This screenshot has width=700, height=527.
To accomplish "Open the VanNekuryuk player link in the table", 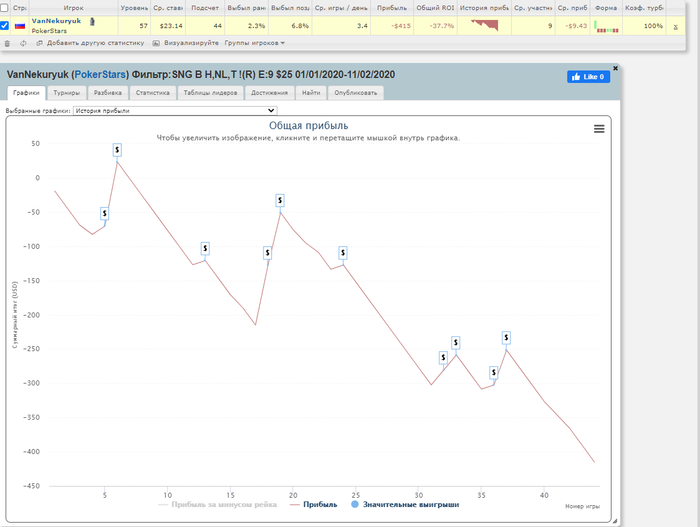I will (56, 21).
